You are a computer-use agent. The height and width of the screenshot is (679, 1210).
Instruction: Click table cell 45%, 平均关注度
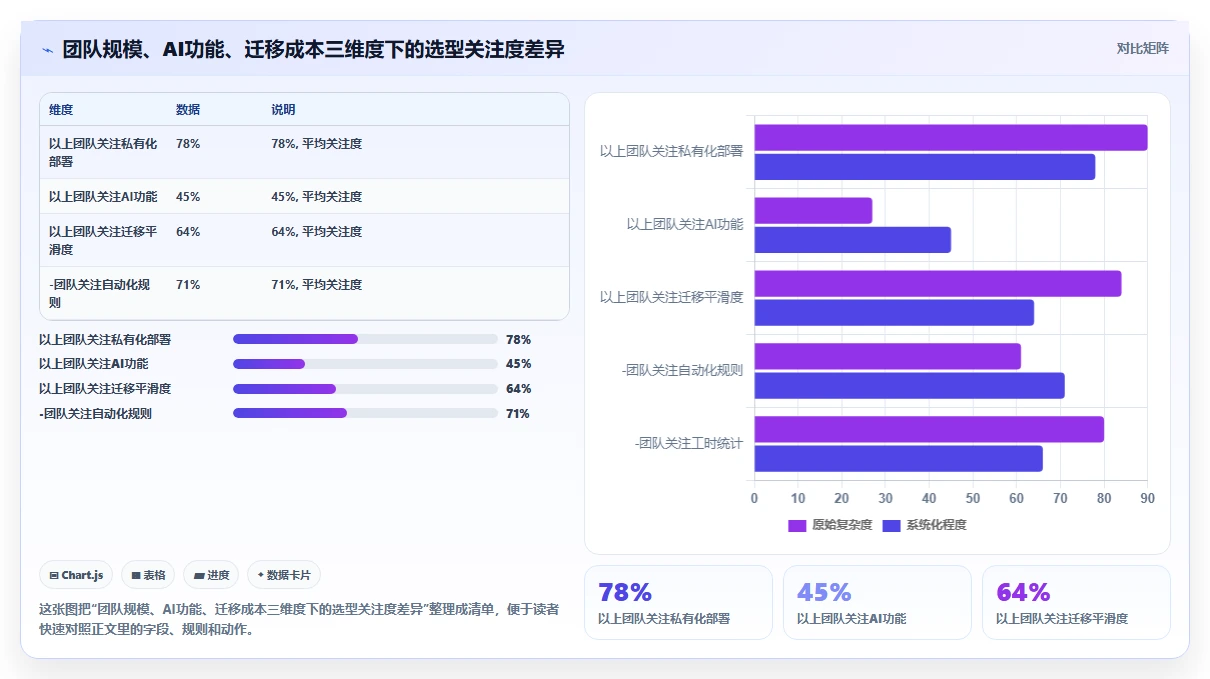point(317,197)
